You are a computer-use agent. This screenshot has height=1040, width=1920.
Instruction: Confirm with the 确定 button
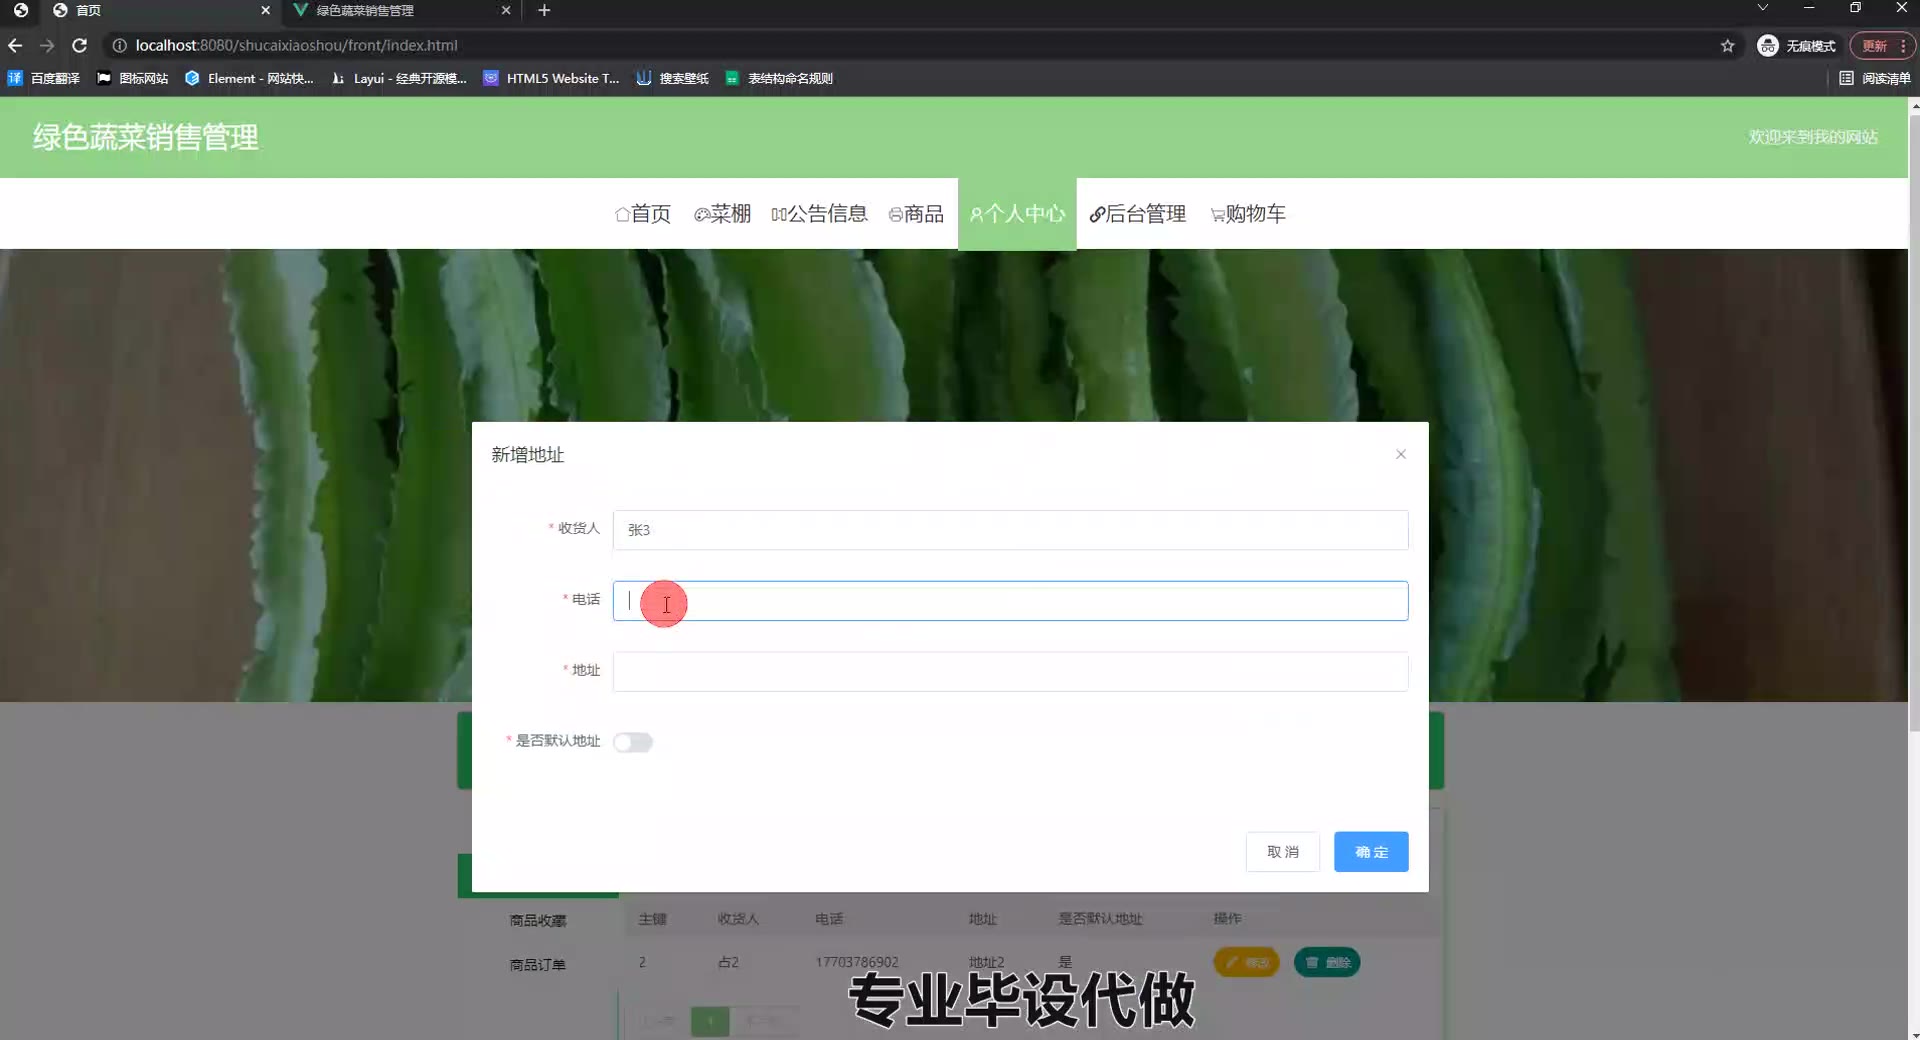coord(1371,852)
